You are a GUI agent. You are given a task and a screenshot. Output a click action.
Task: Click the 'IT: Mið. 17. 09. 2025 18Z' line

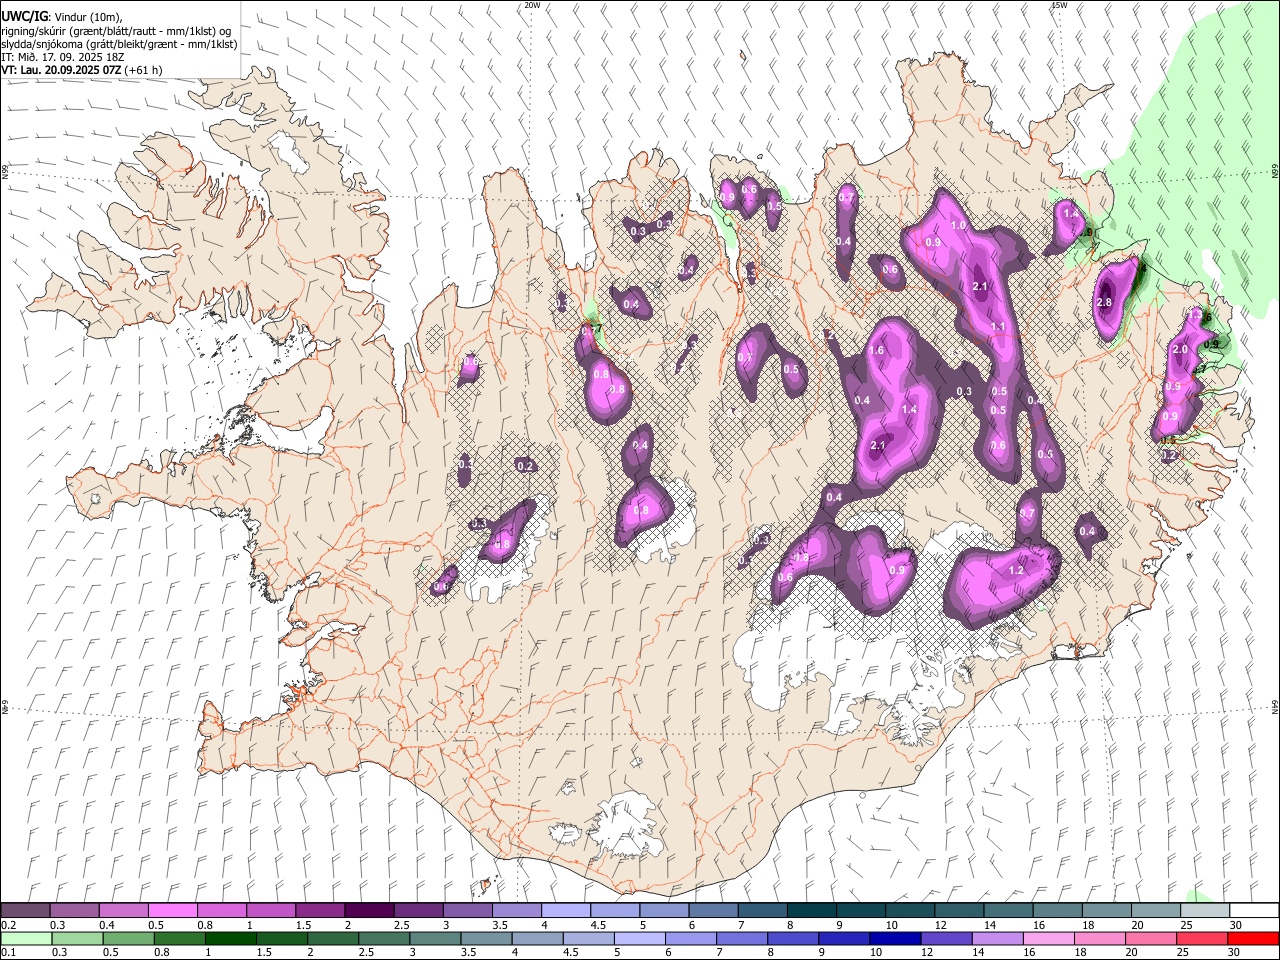(62, 57)
